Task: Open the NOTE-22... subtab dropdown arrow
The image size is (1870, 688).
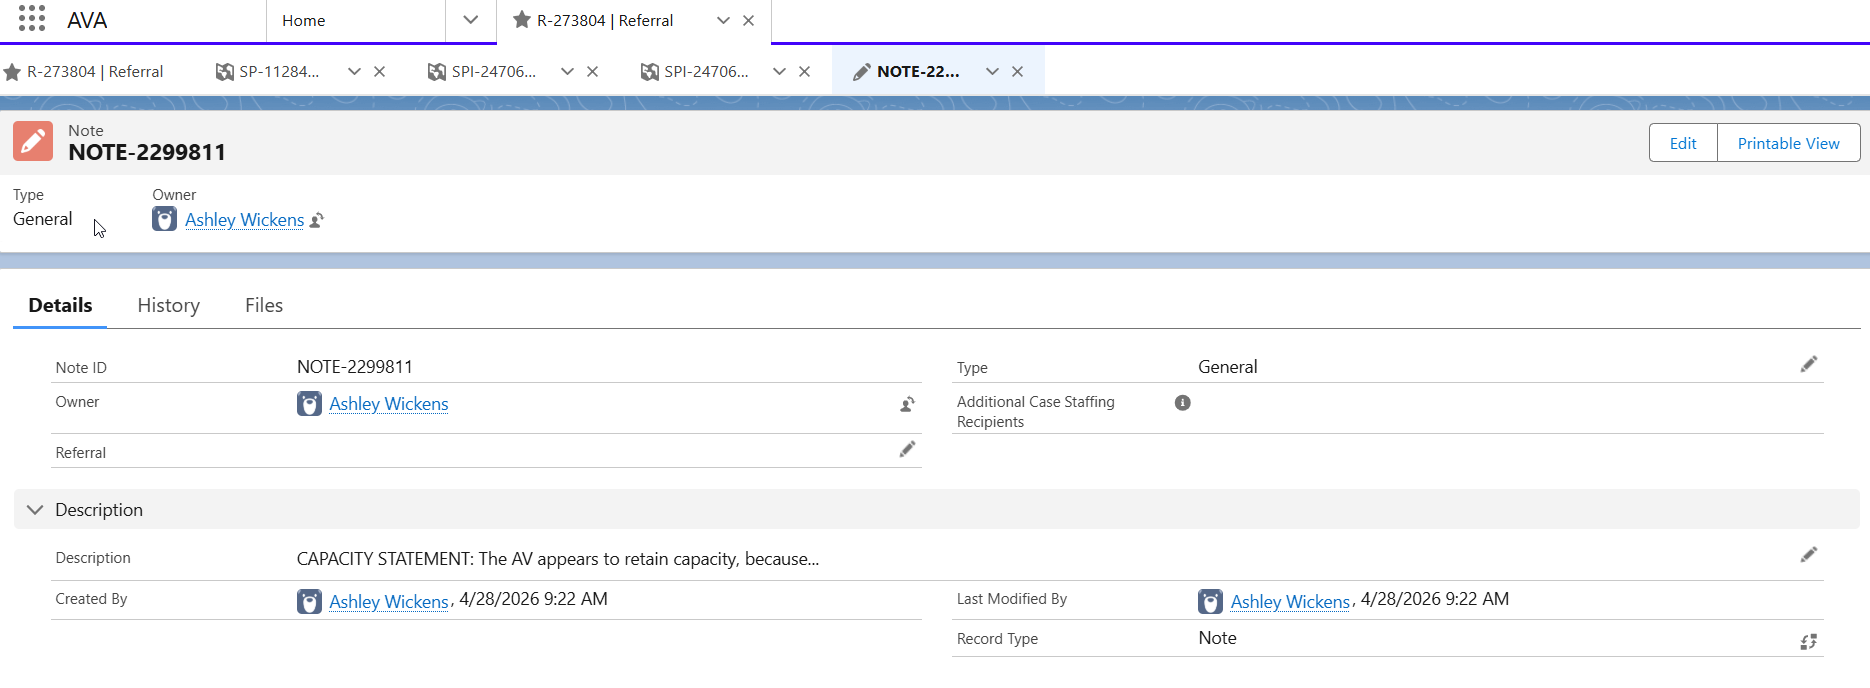Action: pyautogui.click(x=992, y=71)
